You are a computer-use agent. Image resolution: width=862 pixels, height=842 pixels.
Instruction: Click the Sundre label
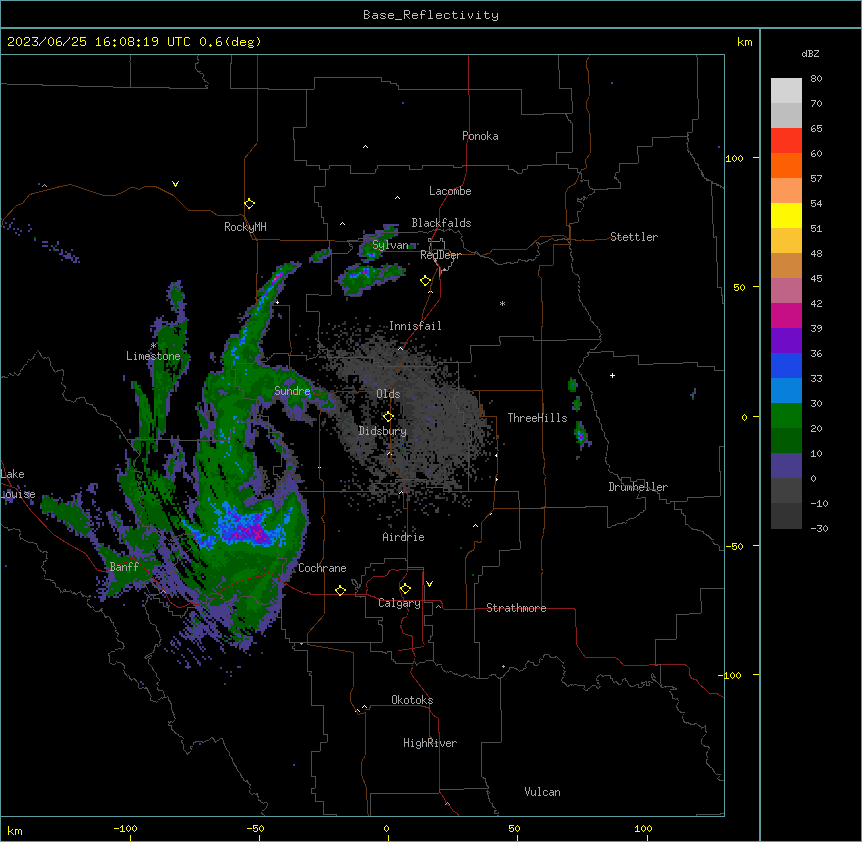[x=292, y=391]
